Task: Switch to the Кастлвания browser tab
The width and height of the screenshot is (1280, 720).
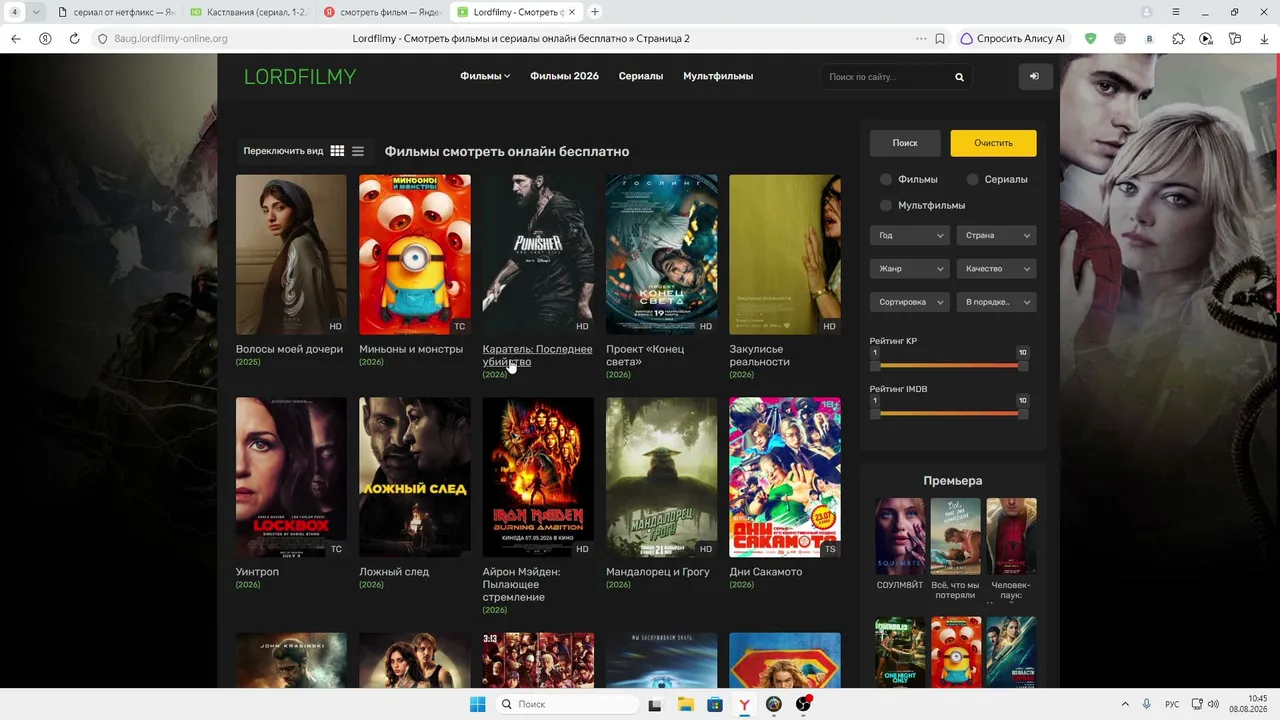Action: tap(248, 12)
